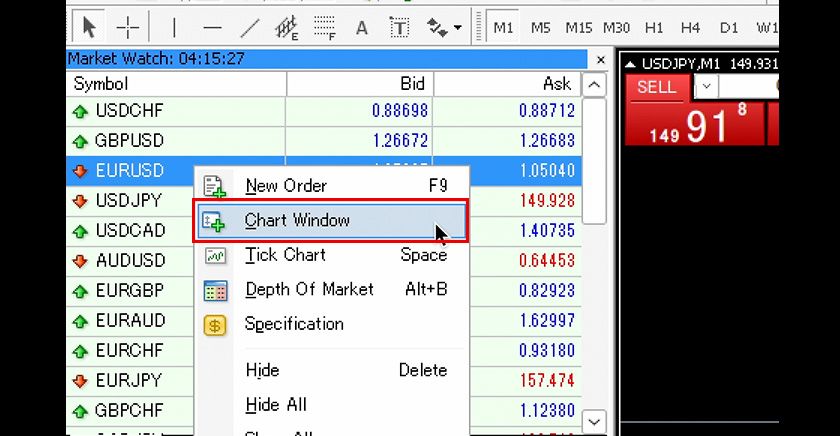Select the horizontal line tool
Image resolution: width=840 pixels, height=436 pixels.
click(x=212, y=27)
